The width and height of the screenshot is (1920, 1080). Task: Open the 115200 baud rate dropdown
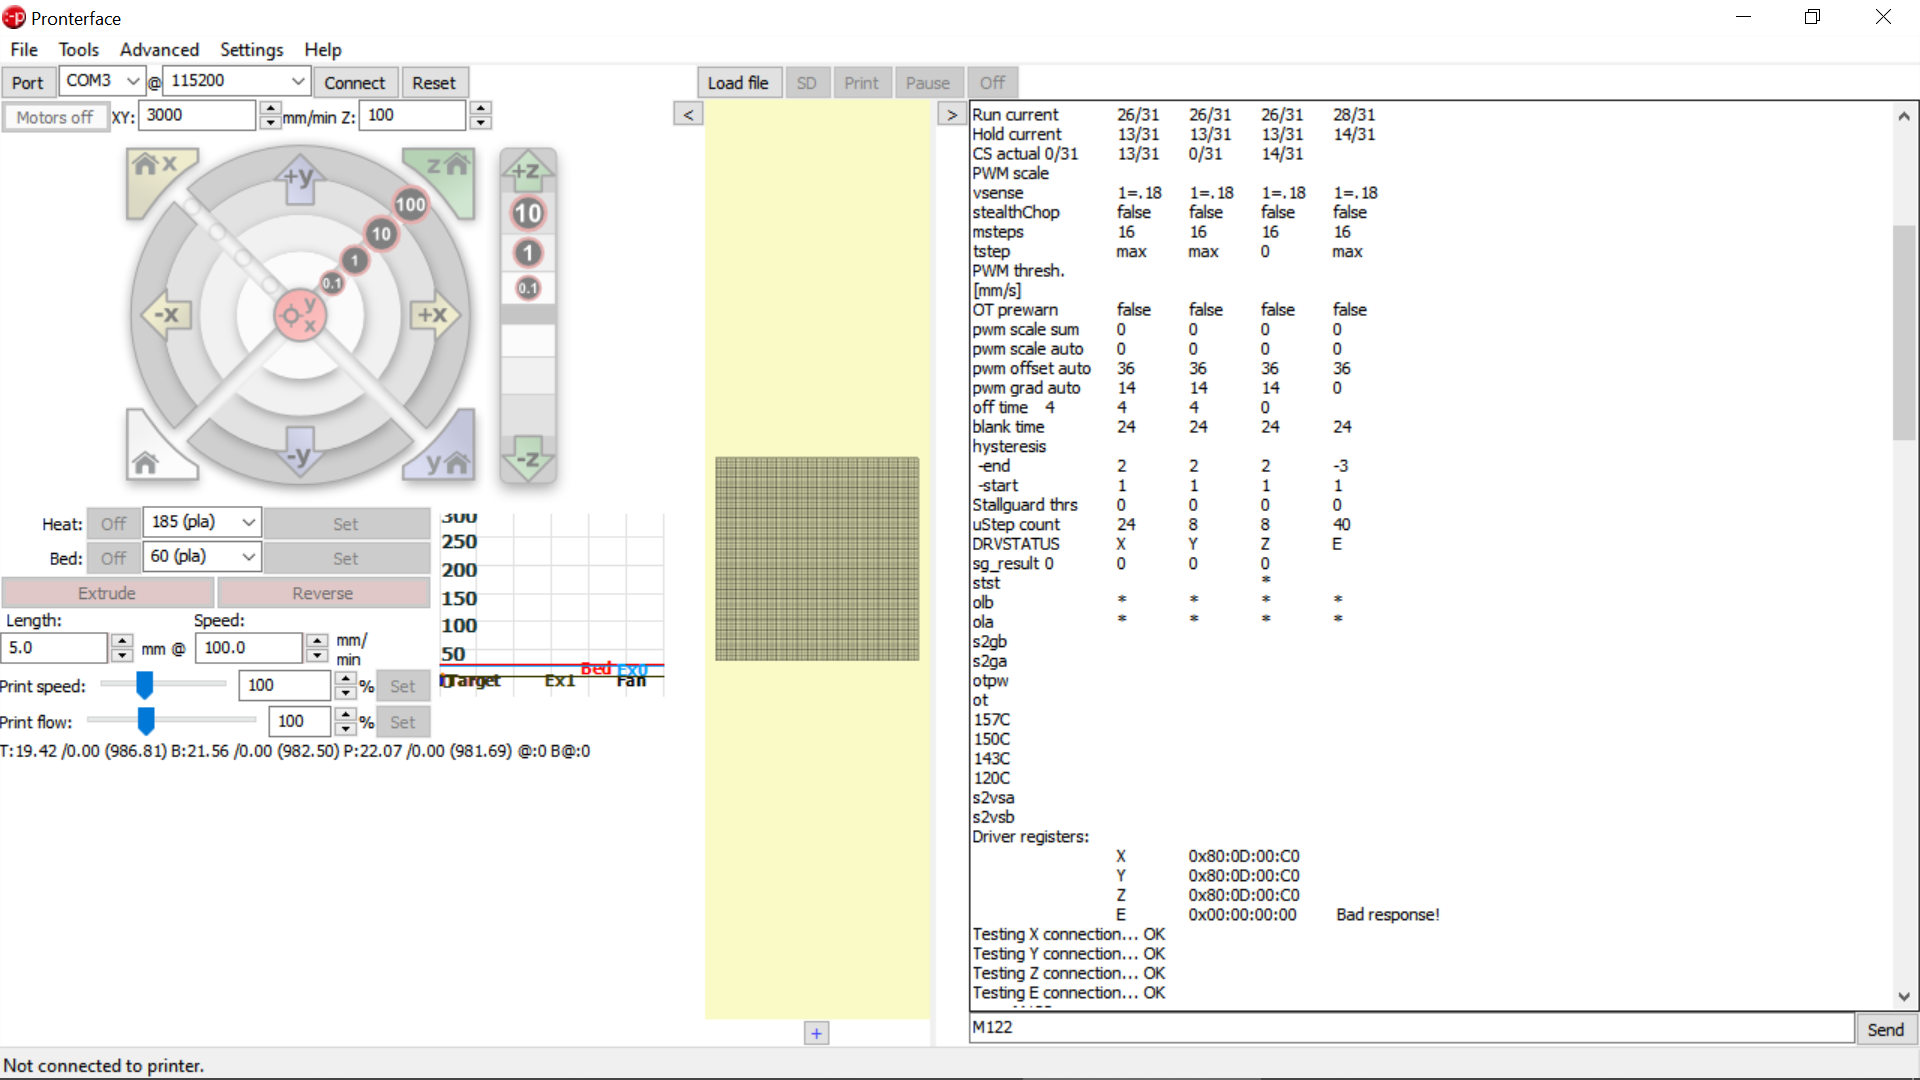click(298, 81)
